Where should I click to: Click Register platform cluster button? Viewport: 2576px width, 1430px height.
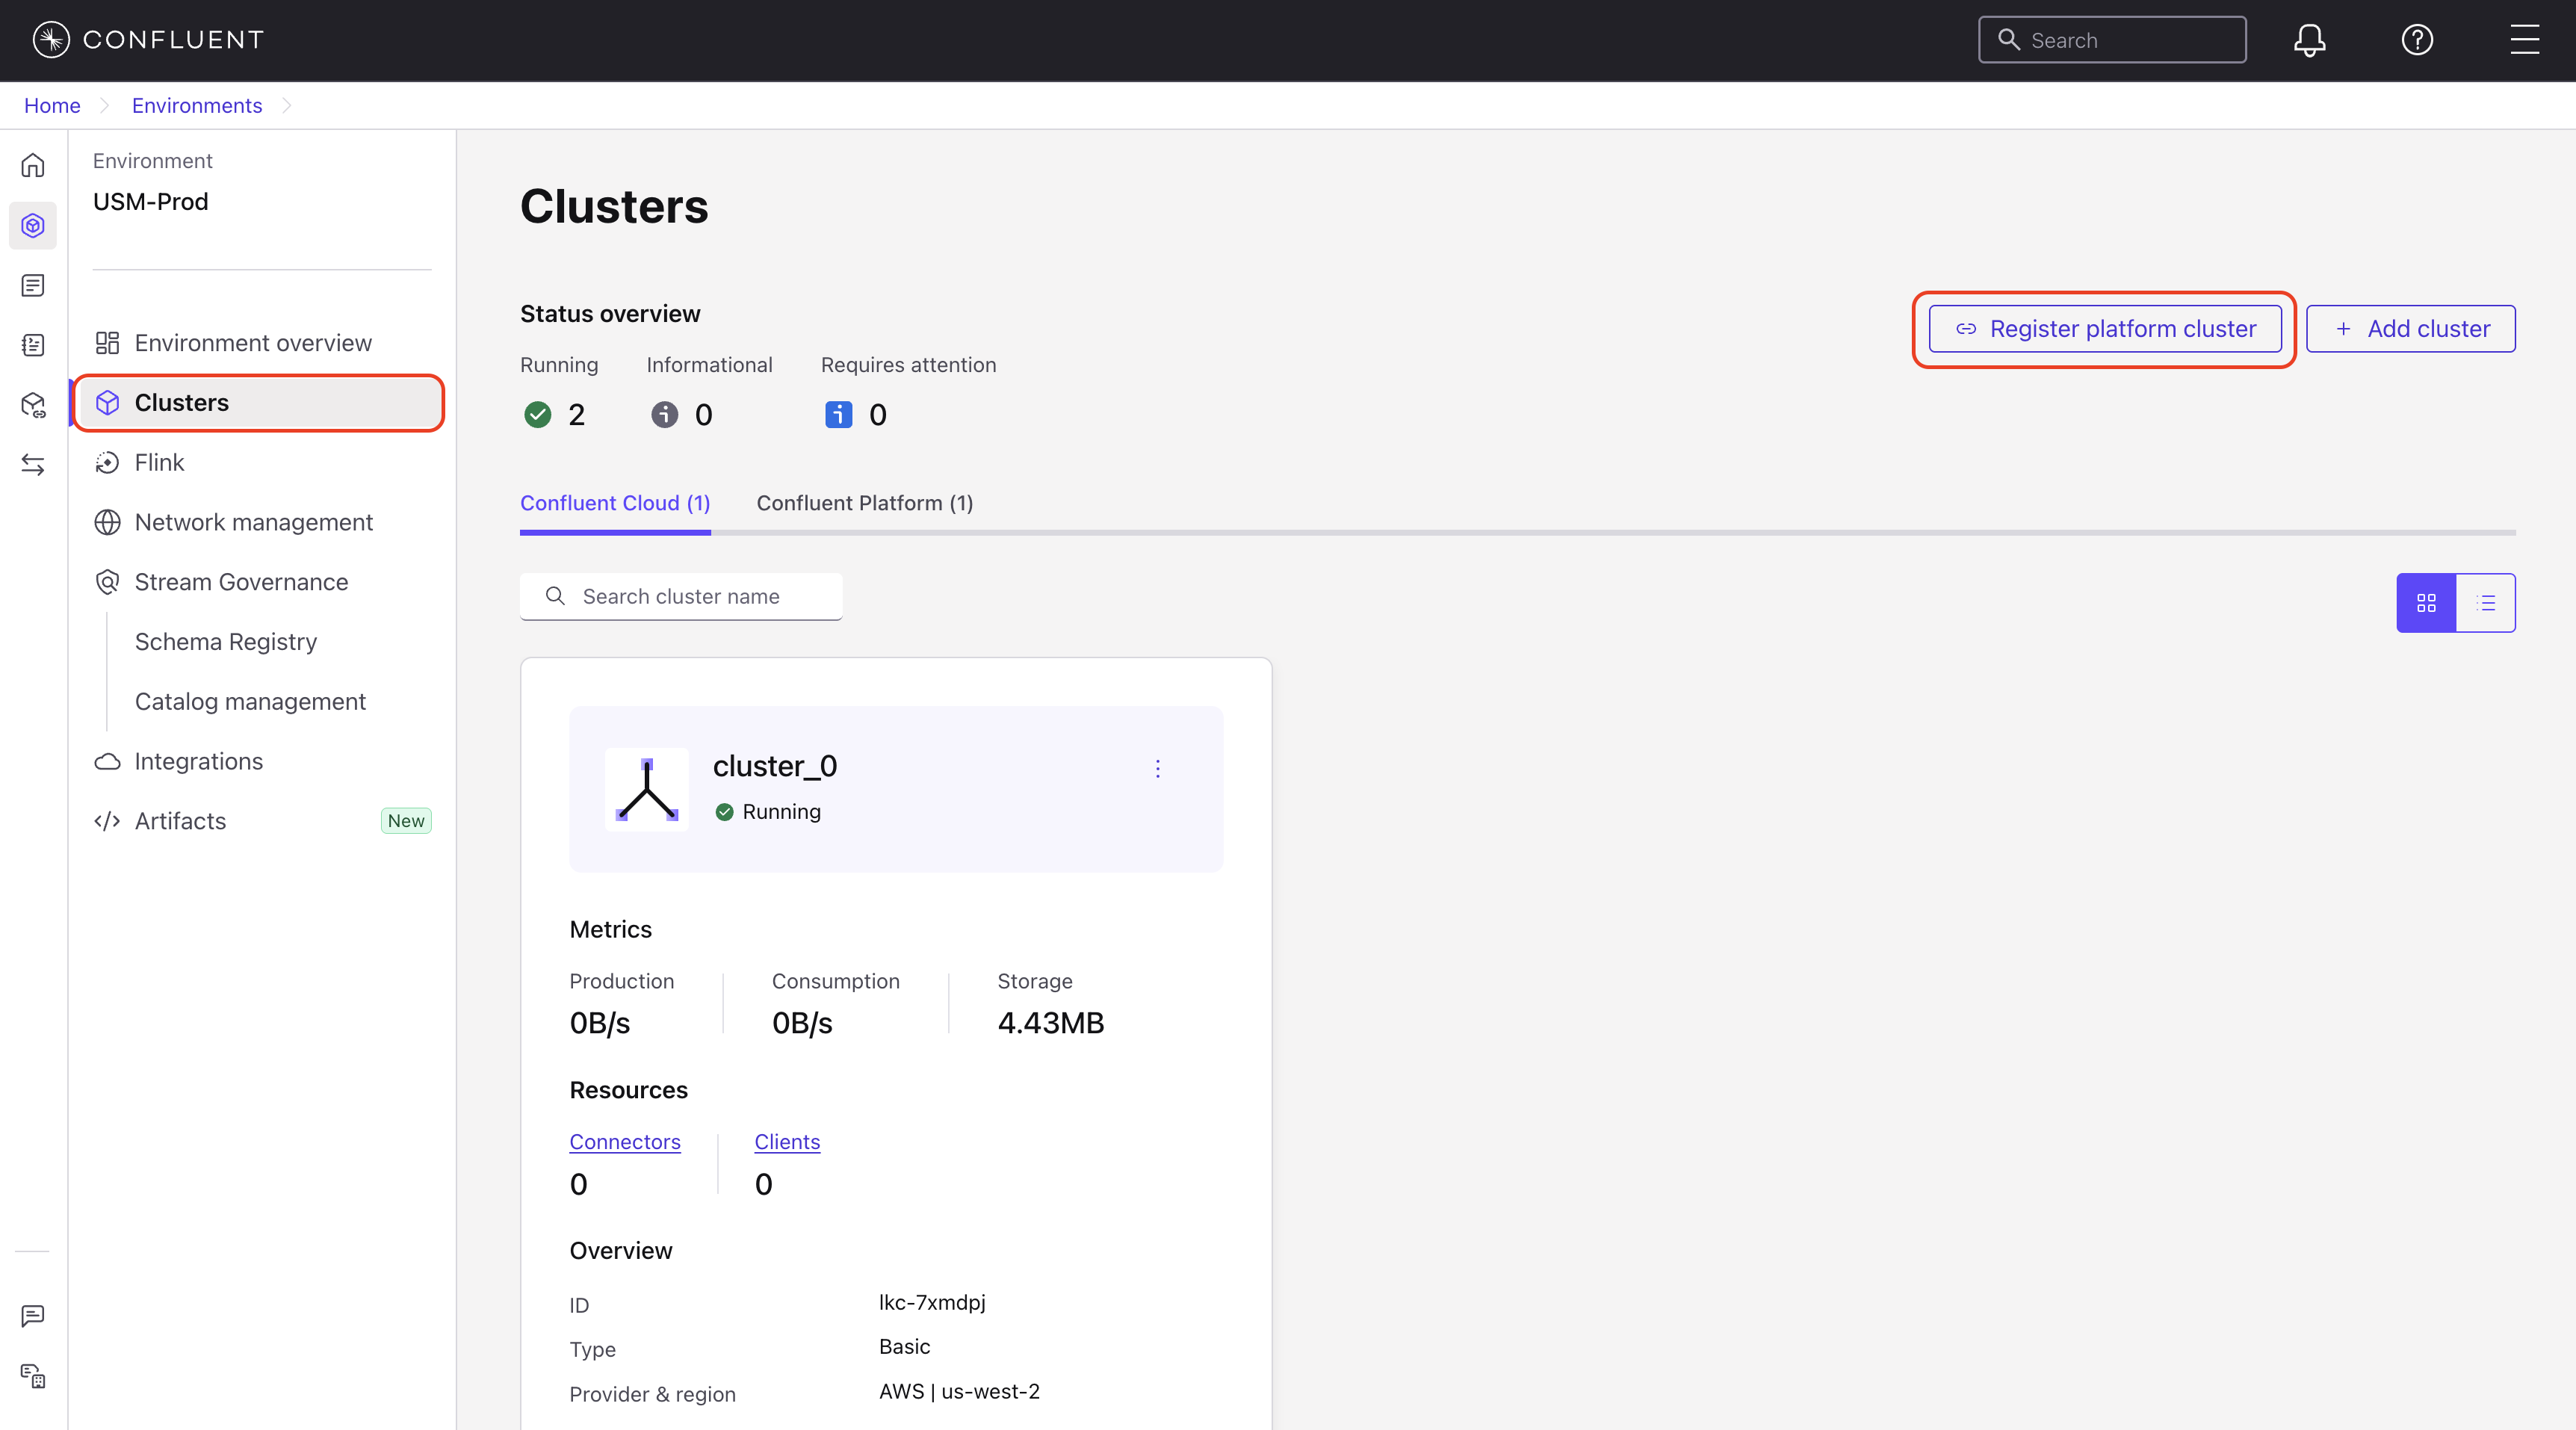click(x=2105, y=329)
